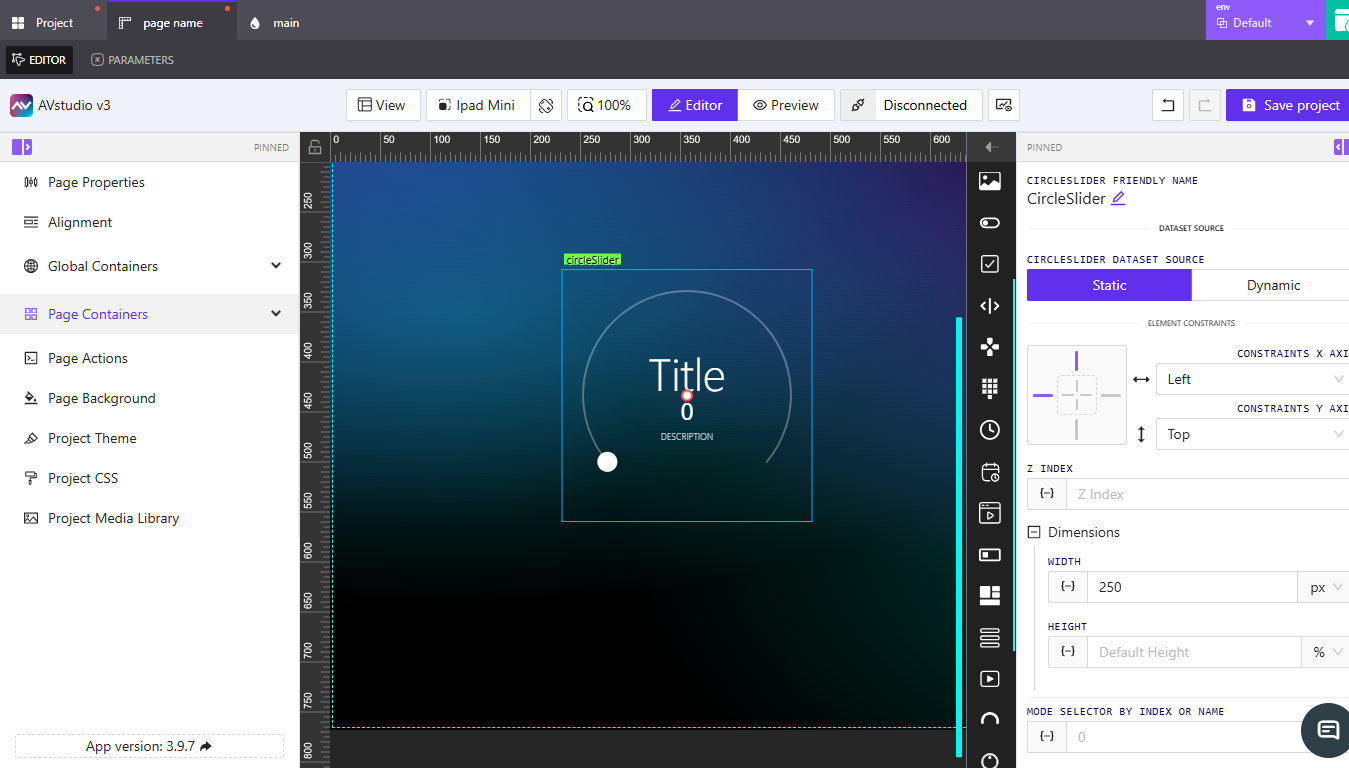Select the Calendar widget in the palette
The image size is (1349, 768).
coord(990,472)
